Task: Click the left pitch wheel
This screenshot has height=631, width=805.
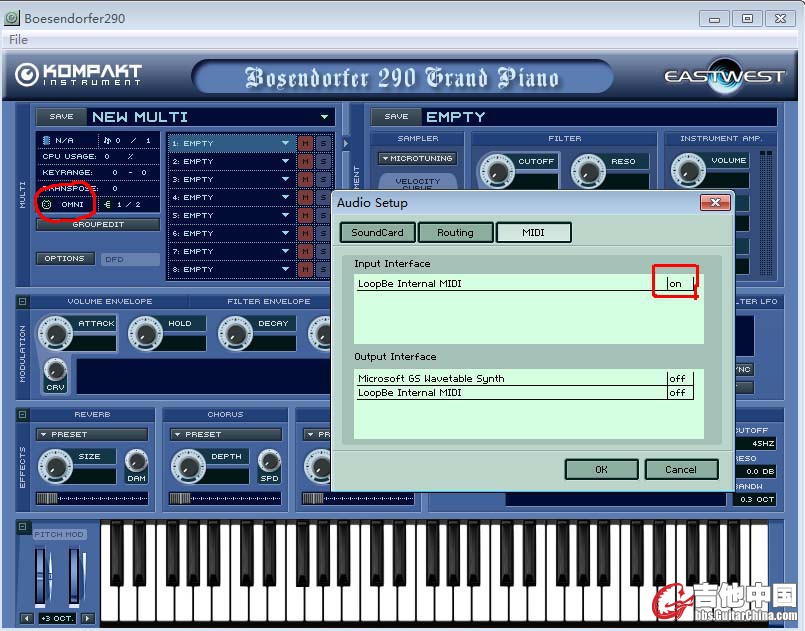Action: coord(41,576)
